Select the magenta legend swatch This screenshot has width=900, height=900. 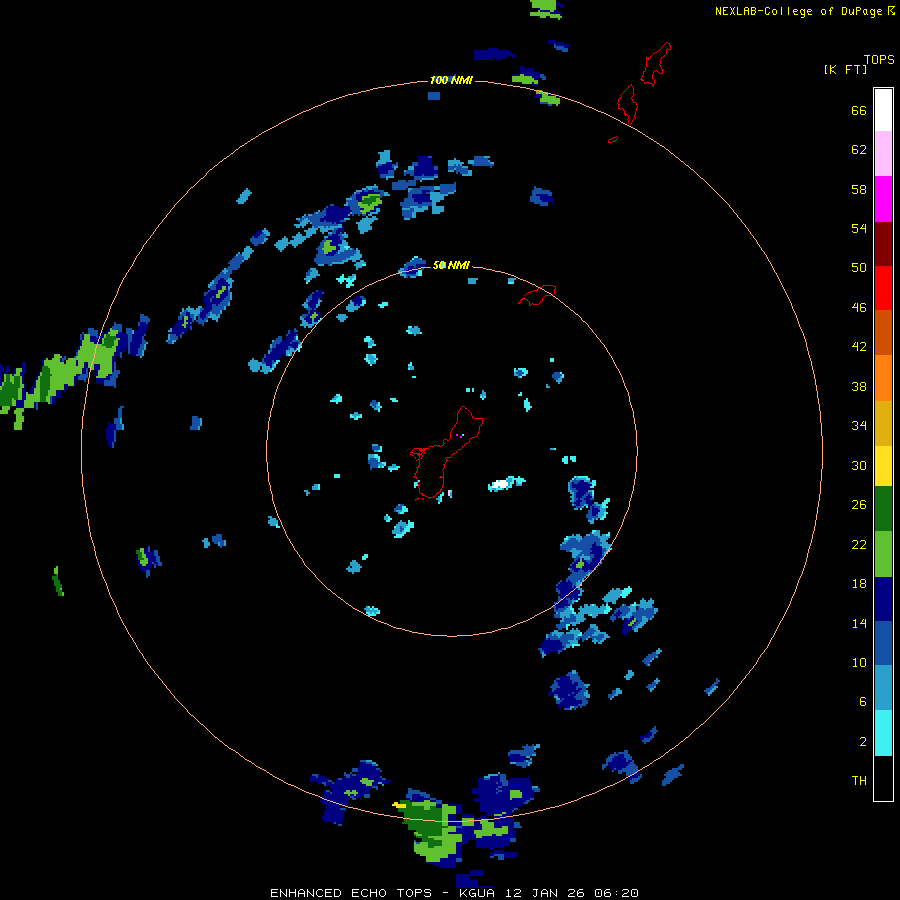(883, 199)
